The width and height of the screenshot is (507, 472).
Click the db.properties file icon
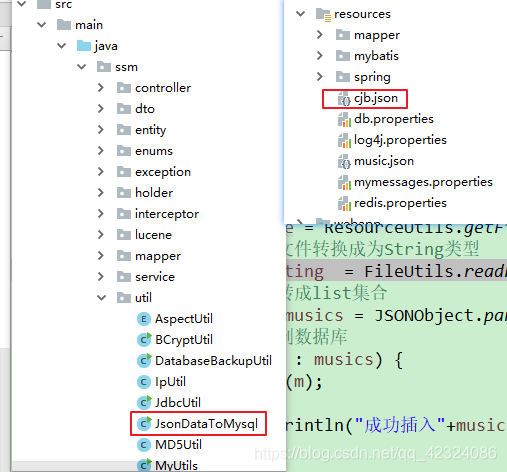344,120
